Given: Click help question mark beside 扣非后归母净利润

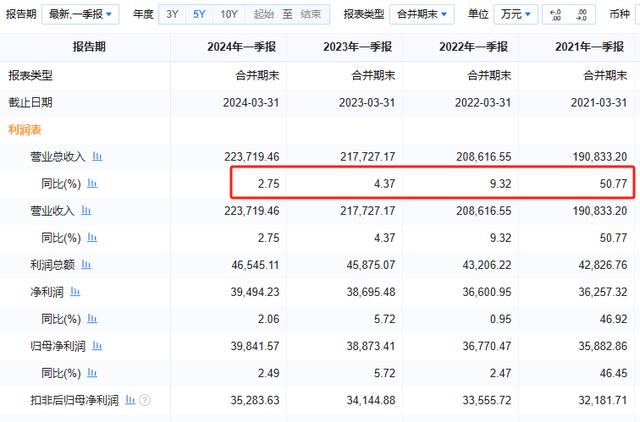Looking at the screenshot, I should click(x=145, y=400).
